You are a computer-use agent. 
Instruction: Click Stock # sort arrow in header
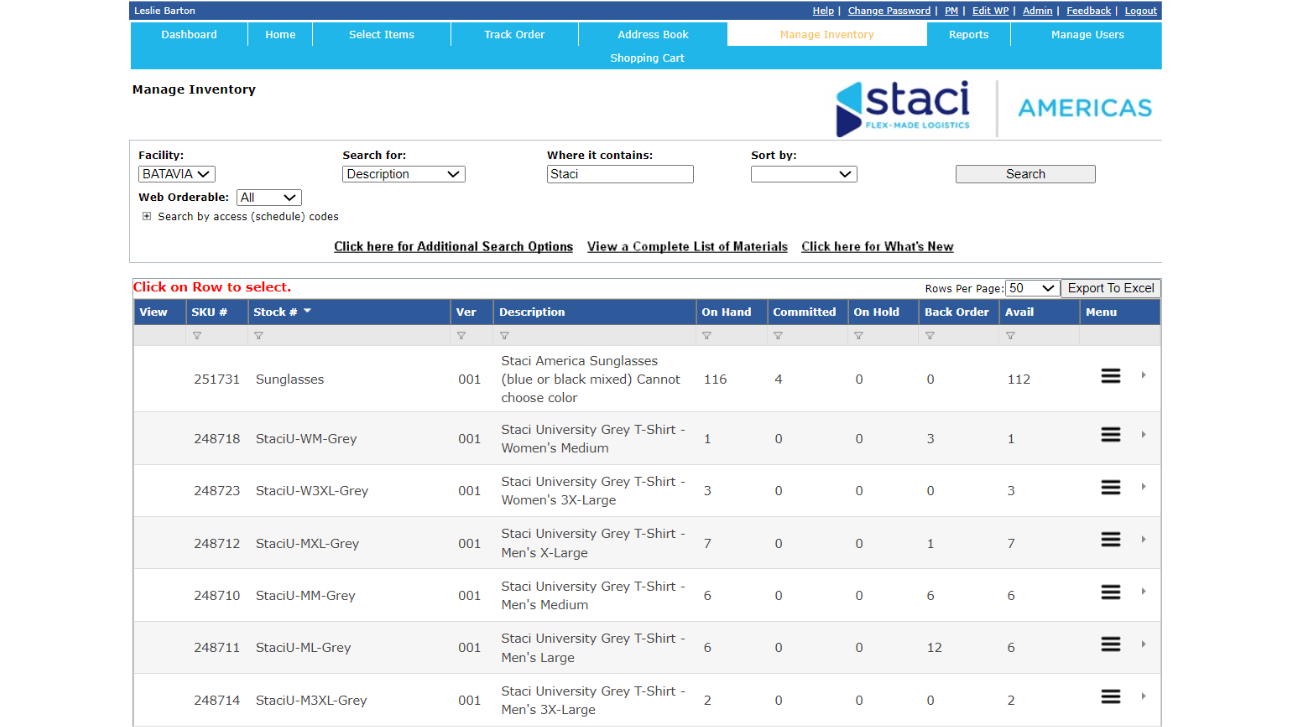[307, 311]
